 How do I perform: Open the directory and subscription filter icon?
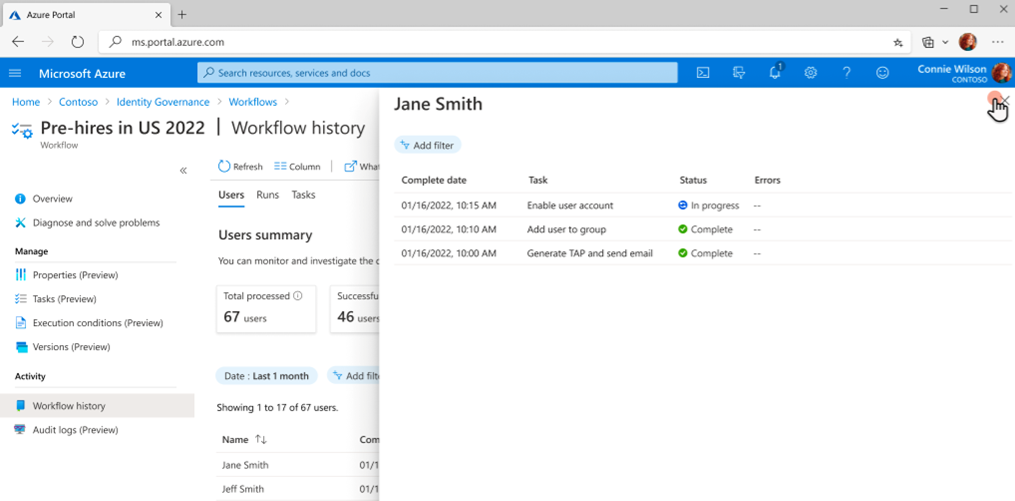click(739, 73)
